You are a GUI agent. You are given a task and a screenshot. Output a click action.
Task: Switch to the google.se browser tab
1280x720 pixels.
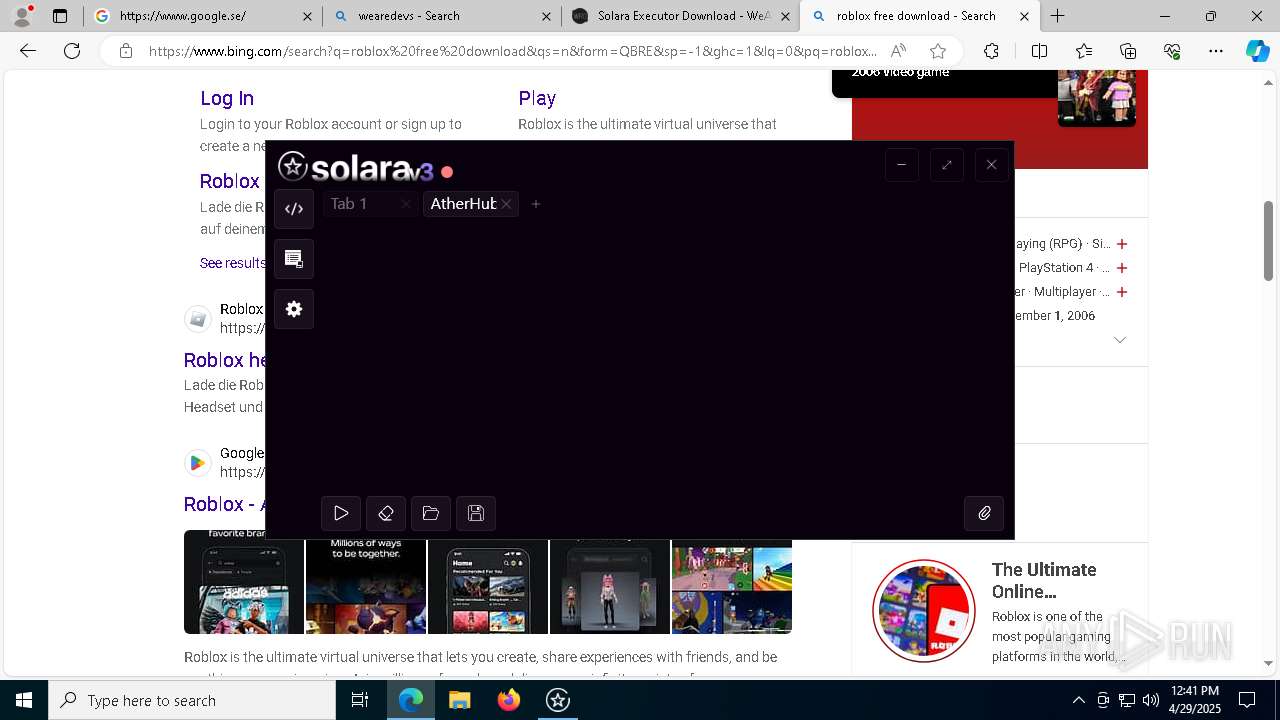(203, 16)
